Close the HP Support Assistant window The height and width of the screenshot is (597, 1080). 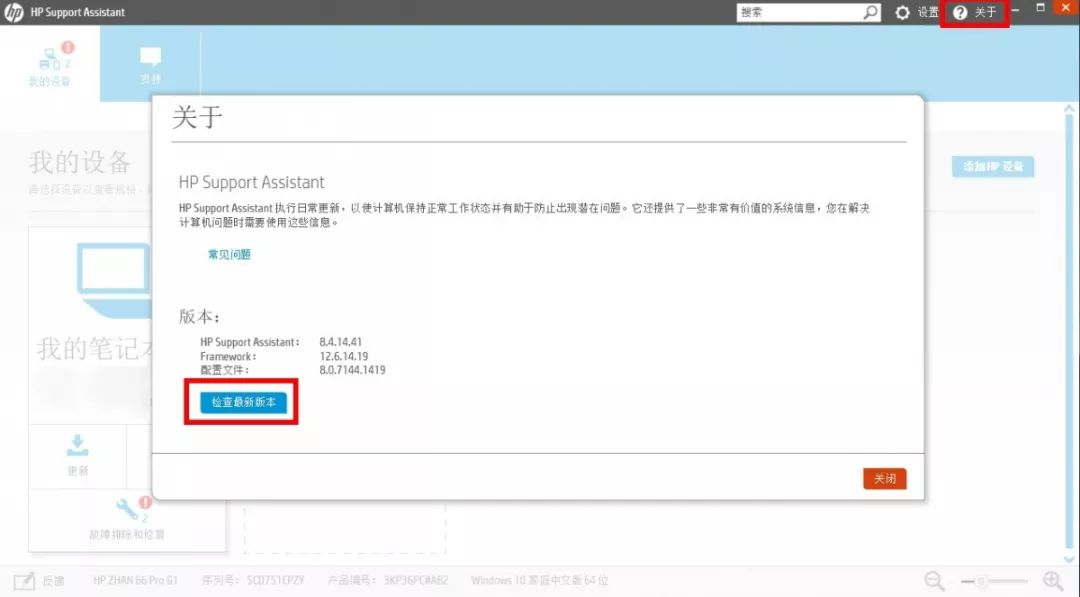(1066, 8)
